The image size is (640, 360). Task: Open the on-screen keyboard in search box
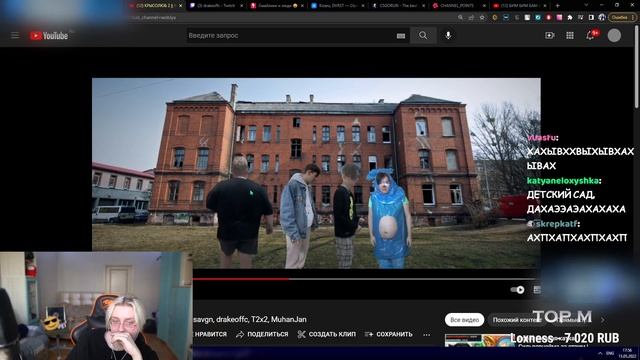pos(401,36)
